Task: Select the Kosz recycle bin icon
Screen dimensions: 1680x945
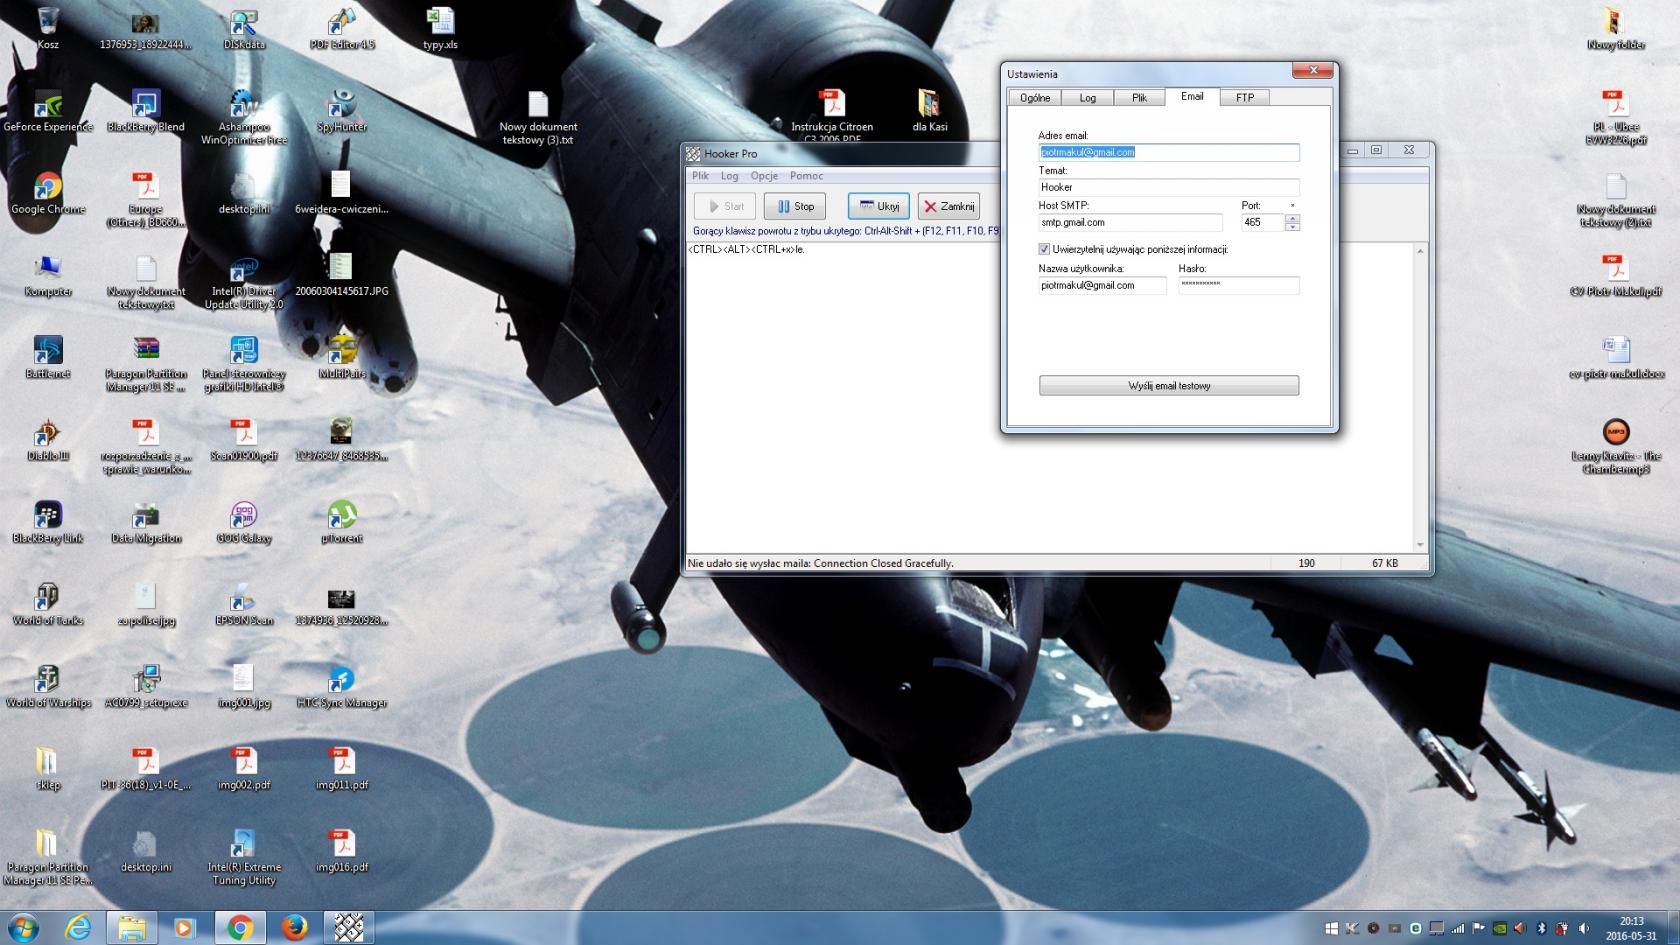Action: pos(47,28)
